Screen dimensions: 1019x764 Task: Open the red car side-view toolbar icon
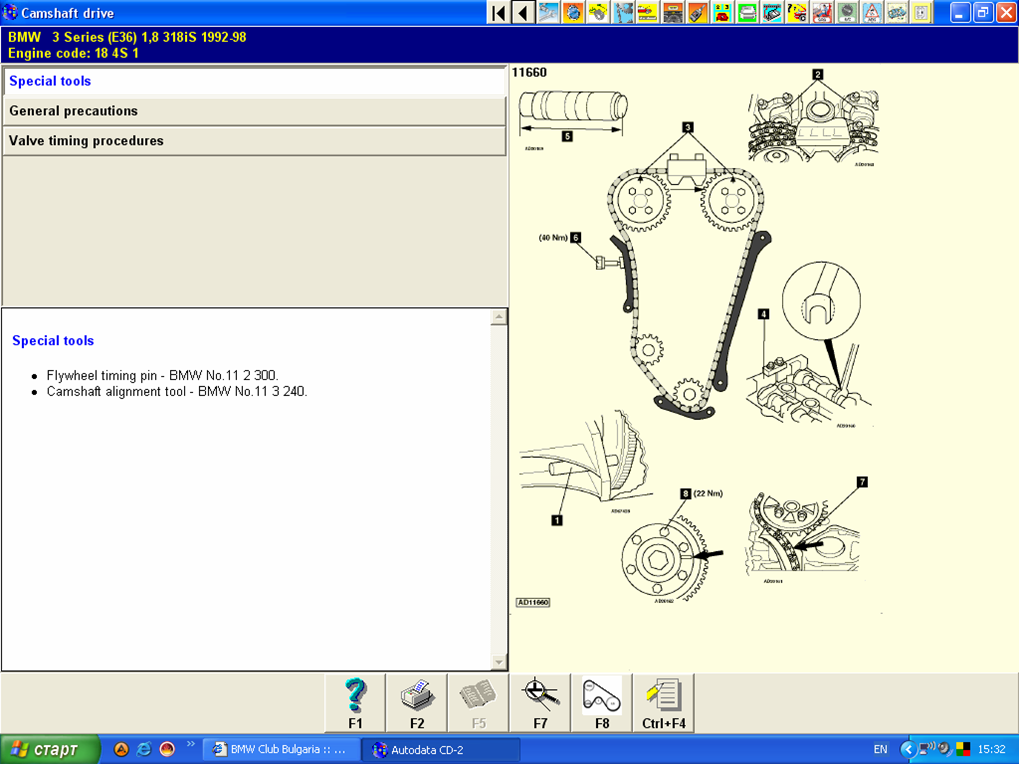point(647,12)
